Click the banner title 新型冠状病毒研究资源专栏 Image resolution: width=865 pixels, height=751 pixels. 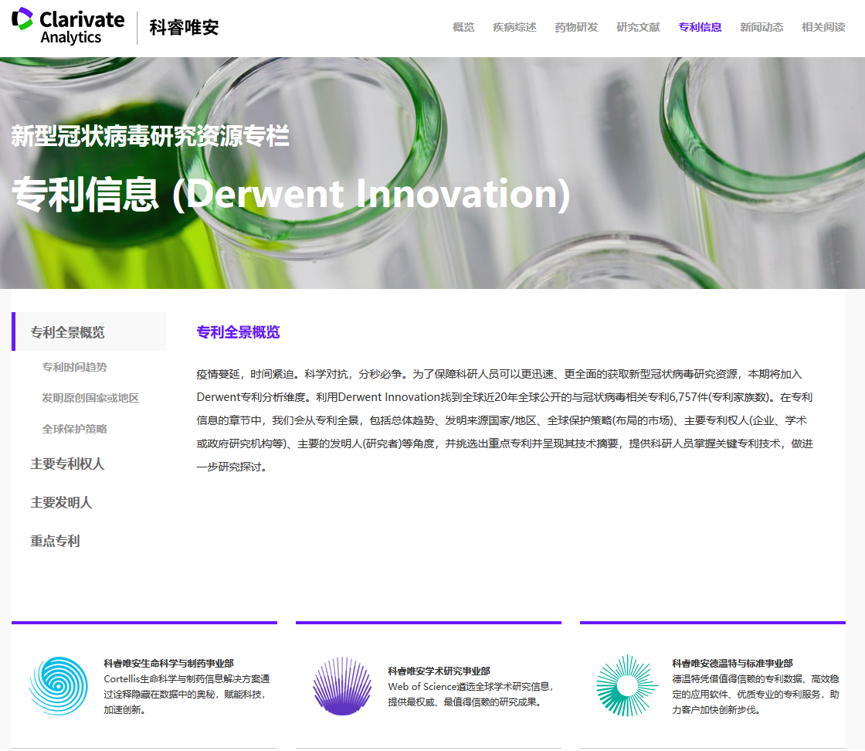pos(150,136)
